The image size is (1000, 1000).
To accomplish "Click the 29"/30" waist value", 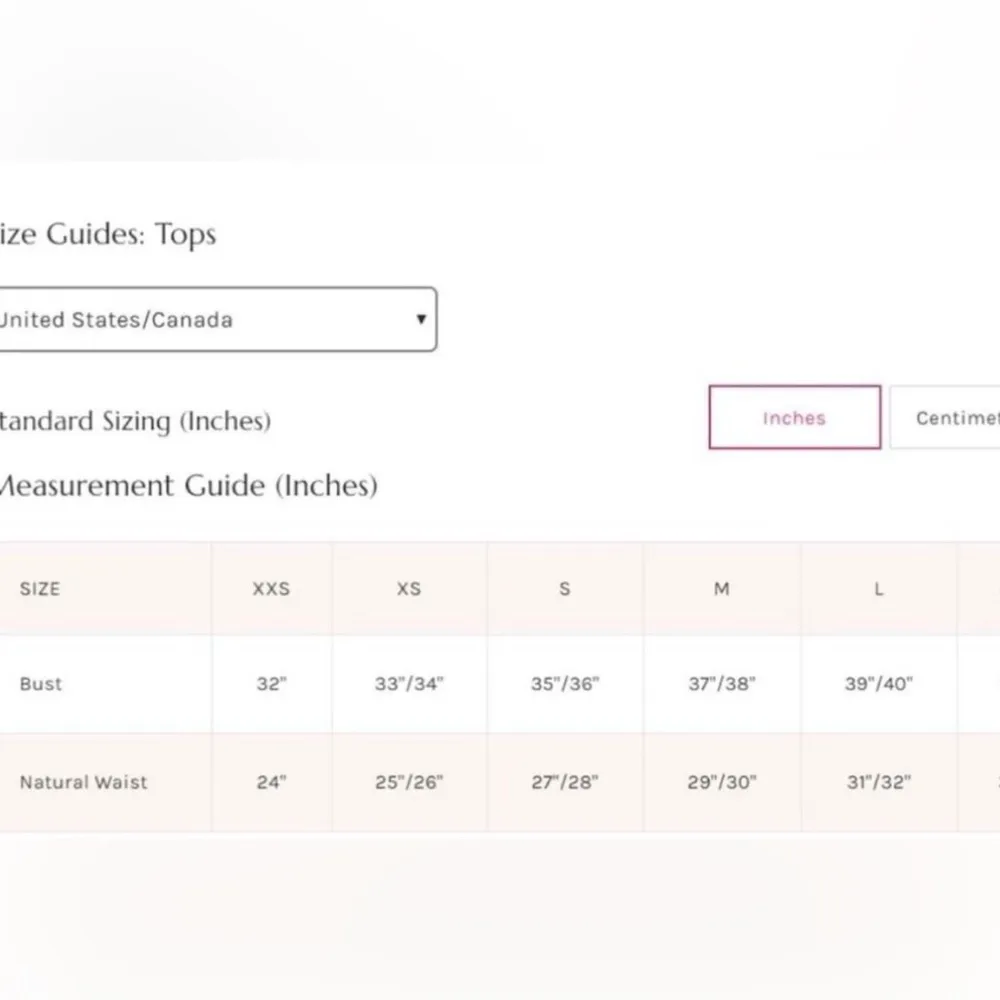I will click(721, 782).
